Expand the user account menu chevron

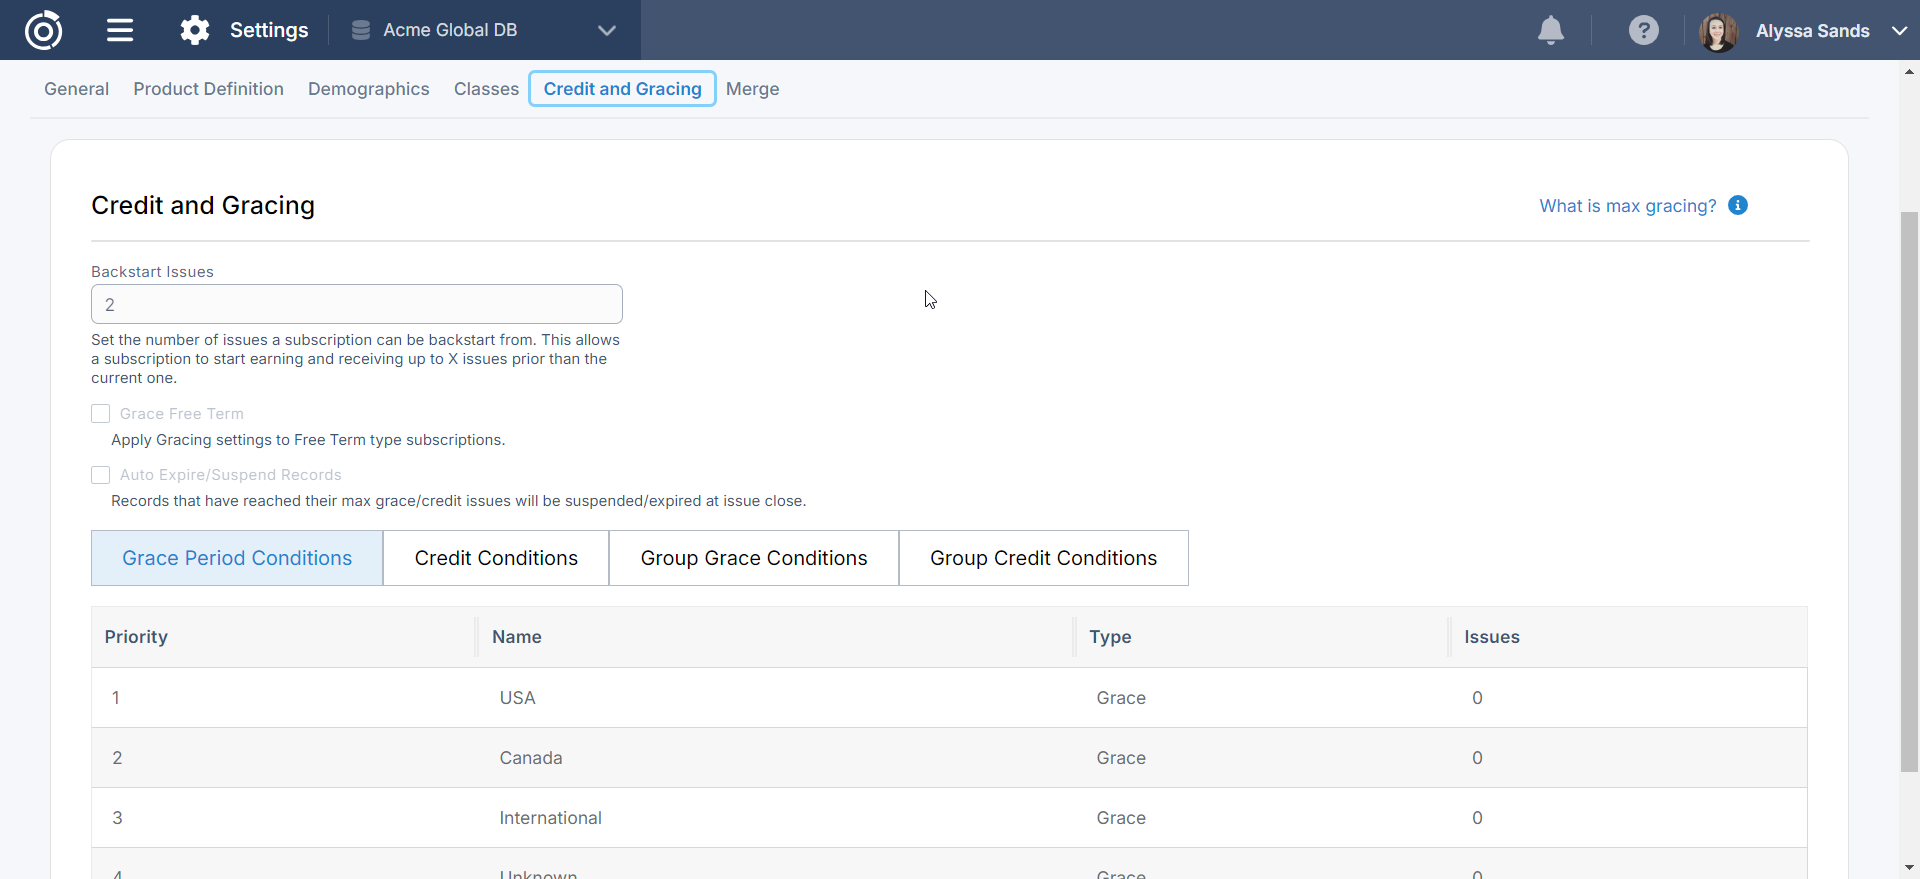pos(1899,31)
